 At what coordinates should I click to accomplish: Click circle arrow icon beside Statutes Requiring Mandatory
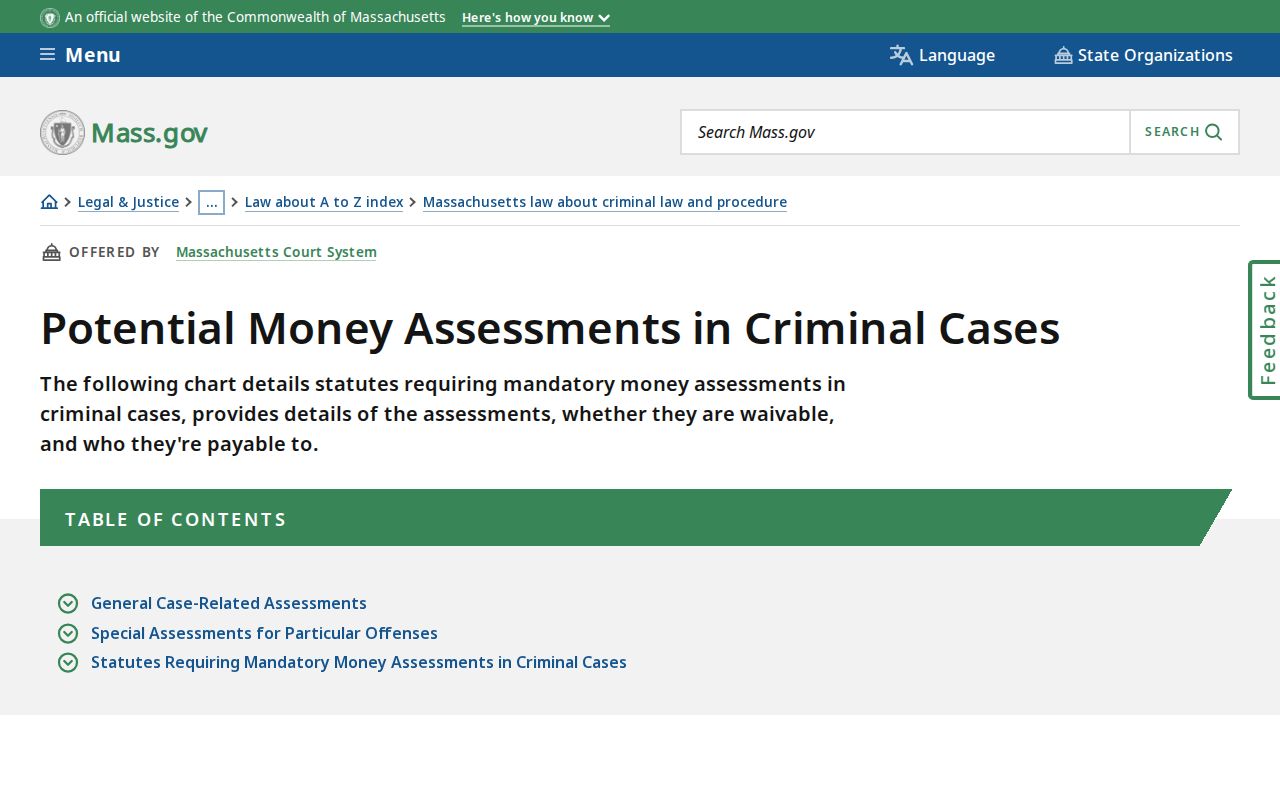coord(68,662)
